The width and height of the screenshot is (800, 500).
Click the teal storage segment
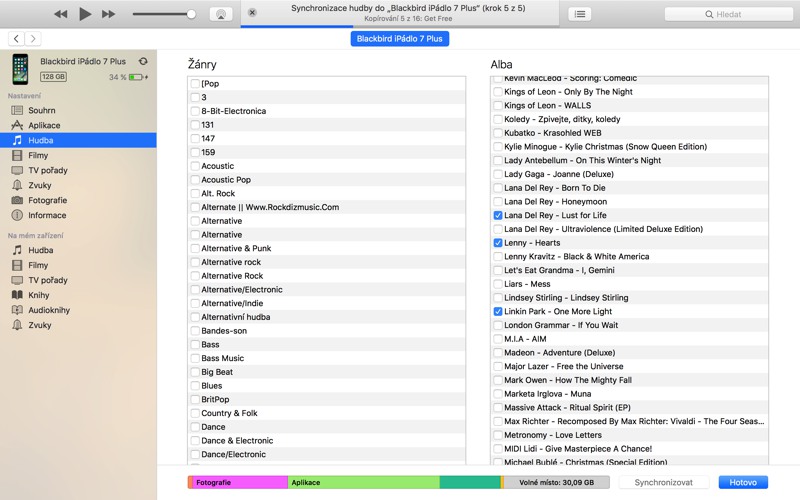click(x=470, y=482)
